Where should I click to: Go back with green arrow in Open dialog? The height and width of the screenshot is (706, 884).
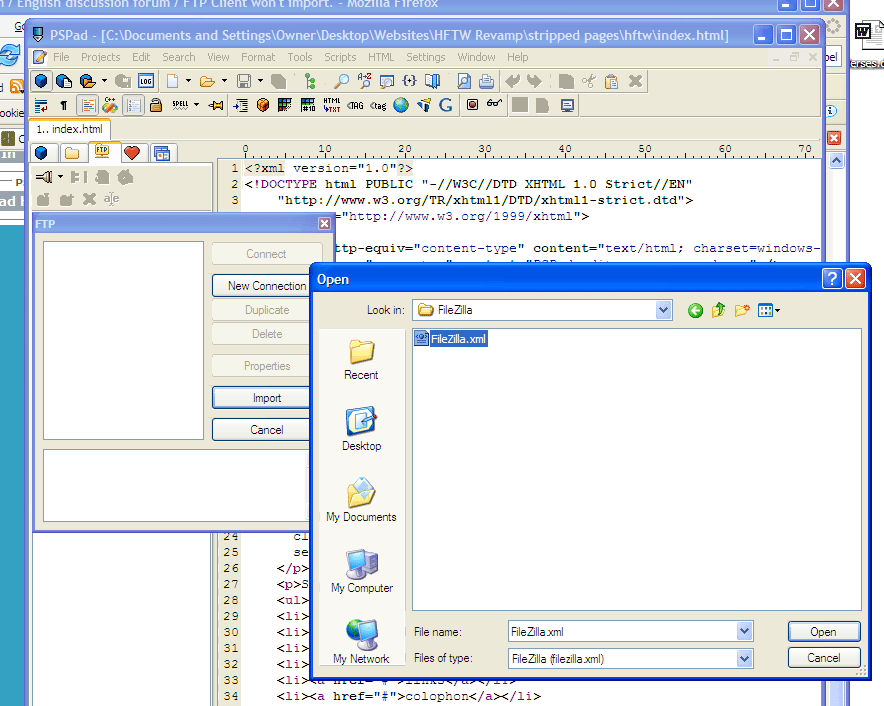(x=695, y=311)
